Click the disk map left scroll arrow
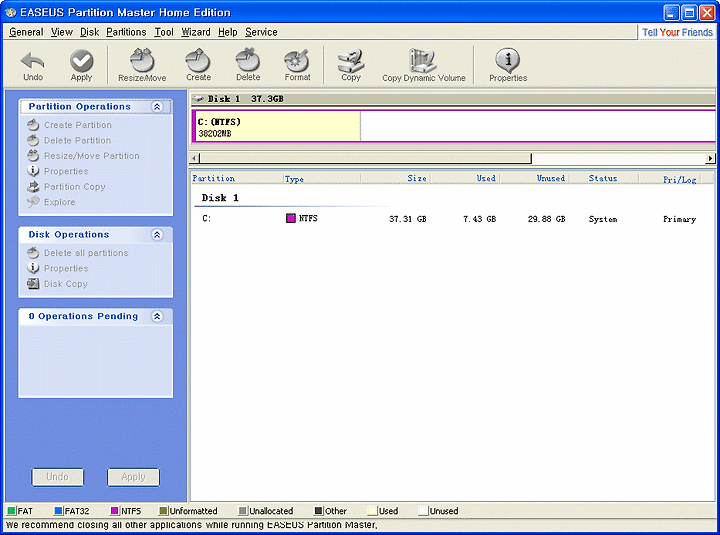The height and width of the screenshot is (535, 720). tap(195, 158)
